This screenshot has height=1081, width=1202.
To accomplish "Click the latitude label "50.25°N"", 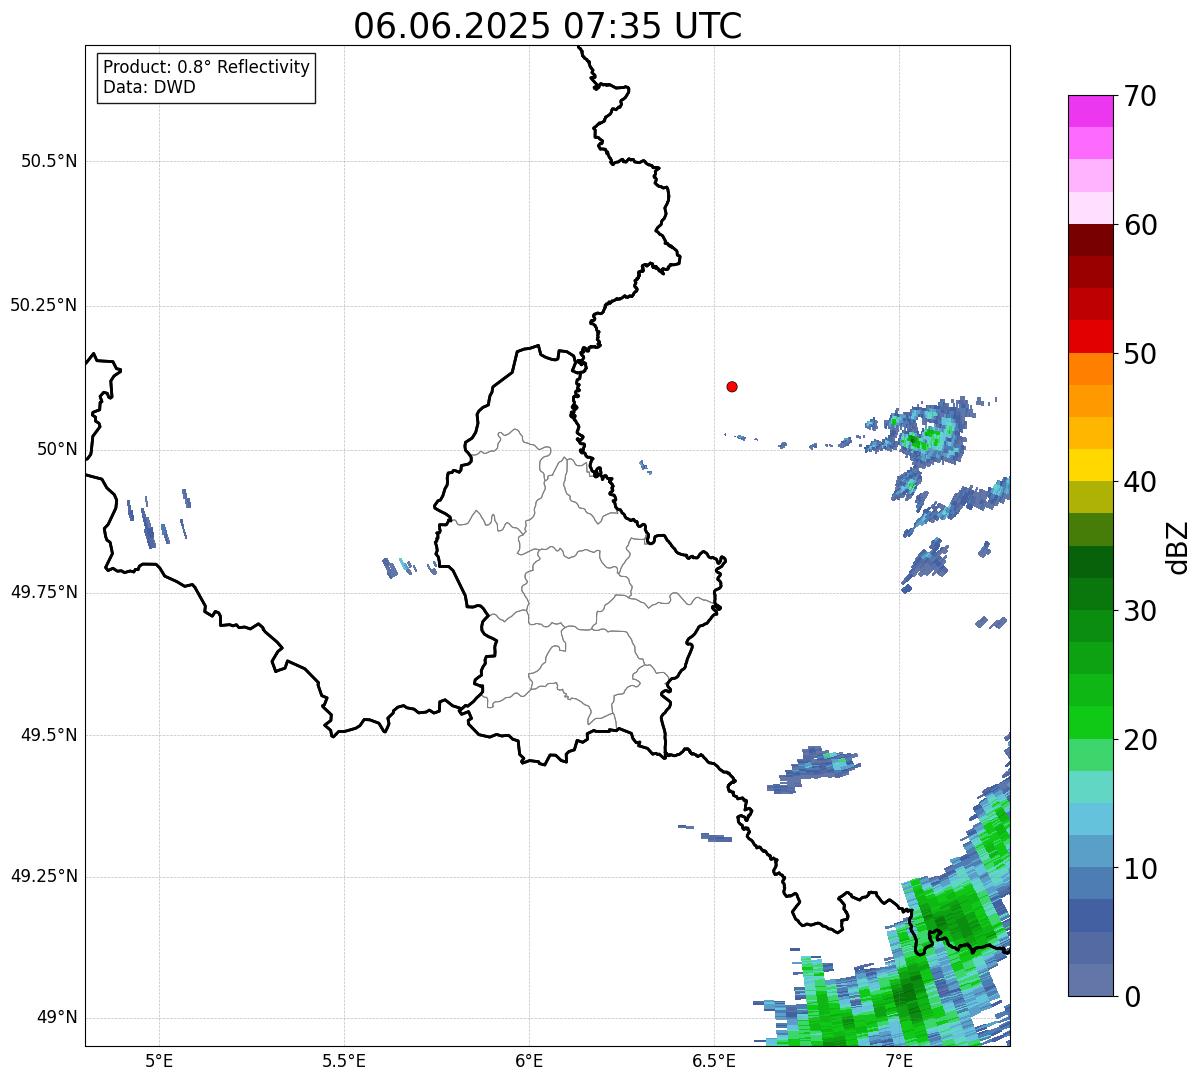I will click(44, 305).
